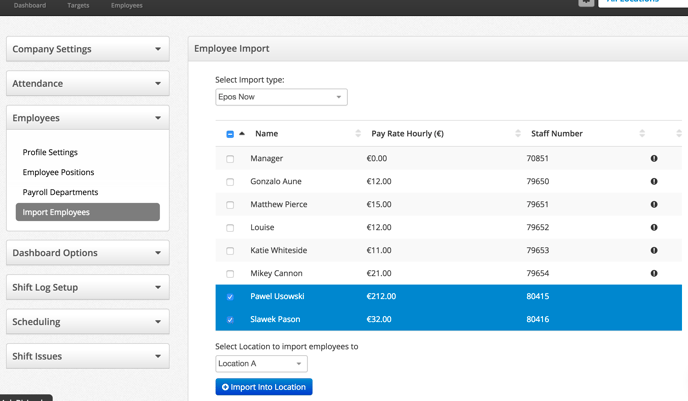This screenshot has height=401, width=688.
Task: Click pay rate €212.00
Action: (x=381, y=296)
